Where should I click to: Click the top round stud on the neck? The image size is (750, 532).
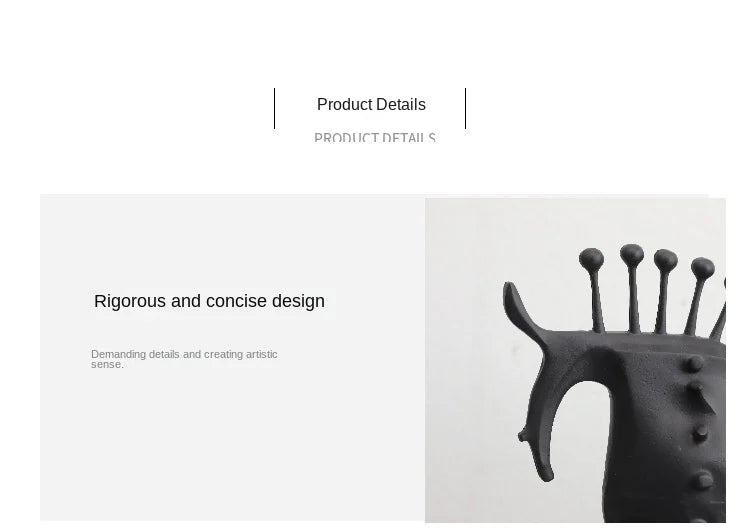[695, 364]
